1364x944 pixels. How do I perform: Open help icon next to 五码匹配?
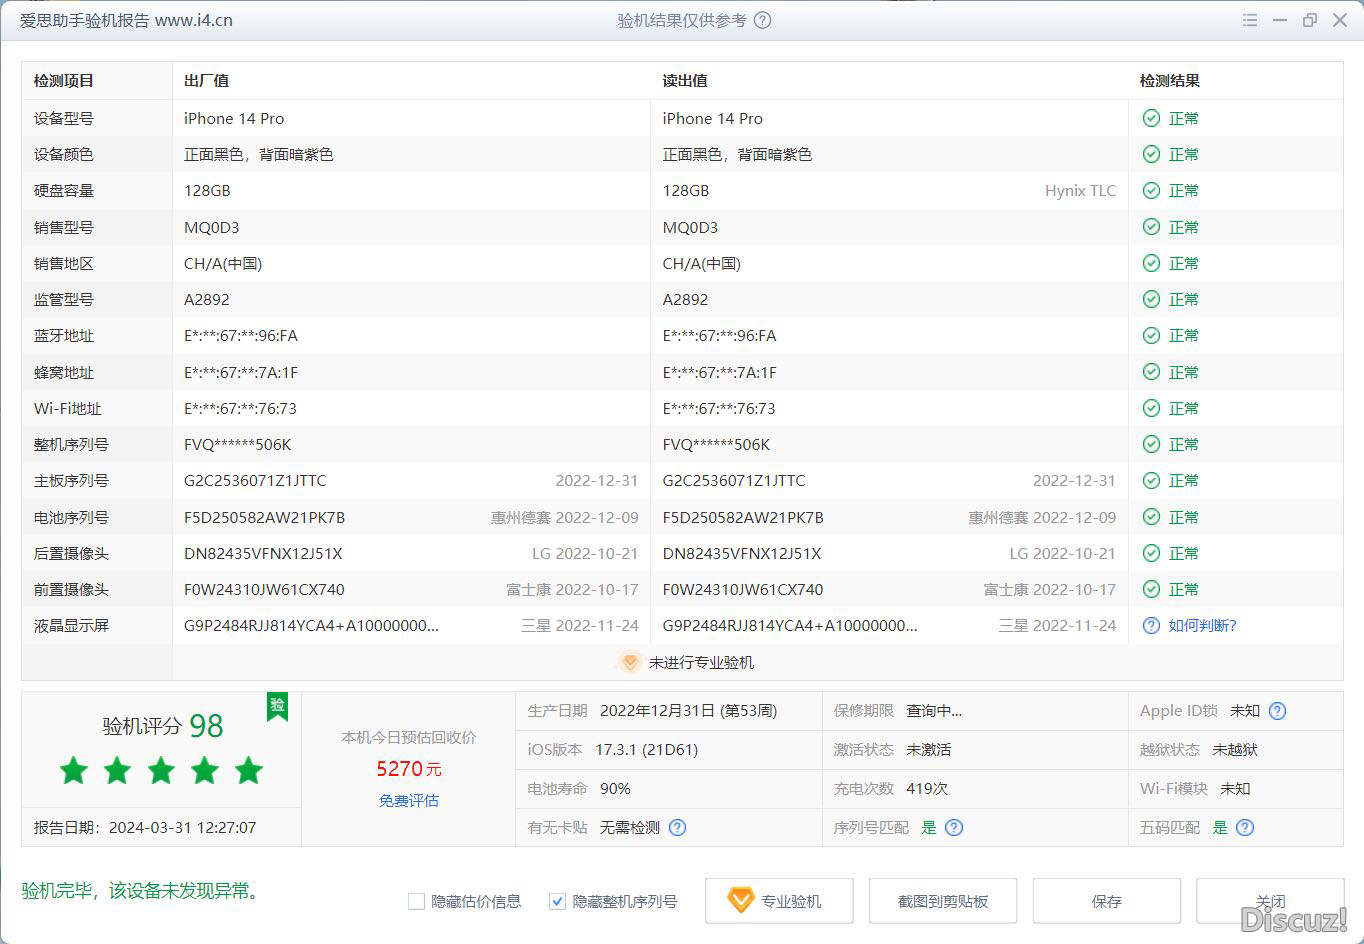coord(1245,827)
